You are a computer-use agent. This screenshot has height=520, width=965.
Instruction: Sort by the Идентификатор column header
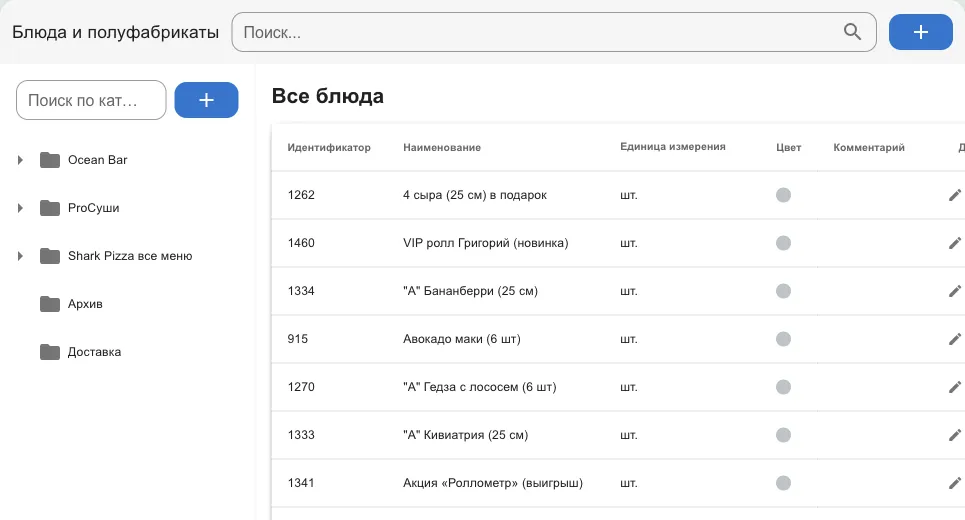coord(329,148)
